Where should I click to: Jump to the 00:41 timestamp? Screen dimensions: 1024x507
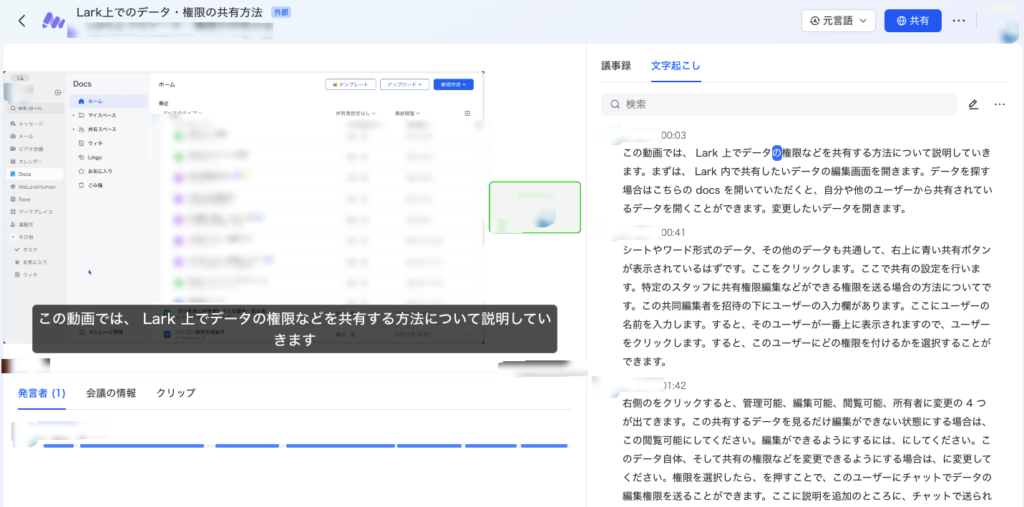(x=673, y=233)
